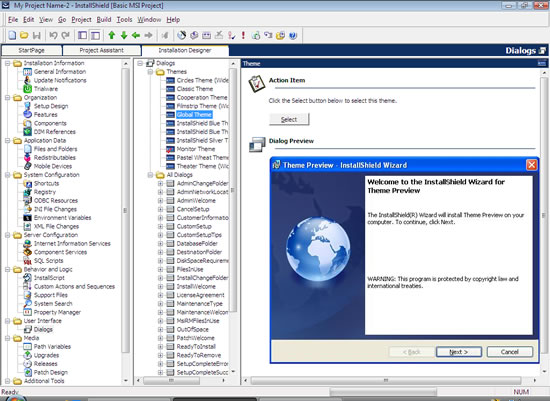550x401 pixels.
Task: Select Internet Information Services item
Action: (x=72, y=243)
